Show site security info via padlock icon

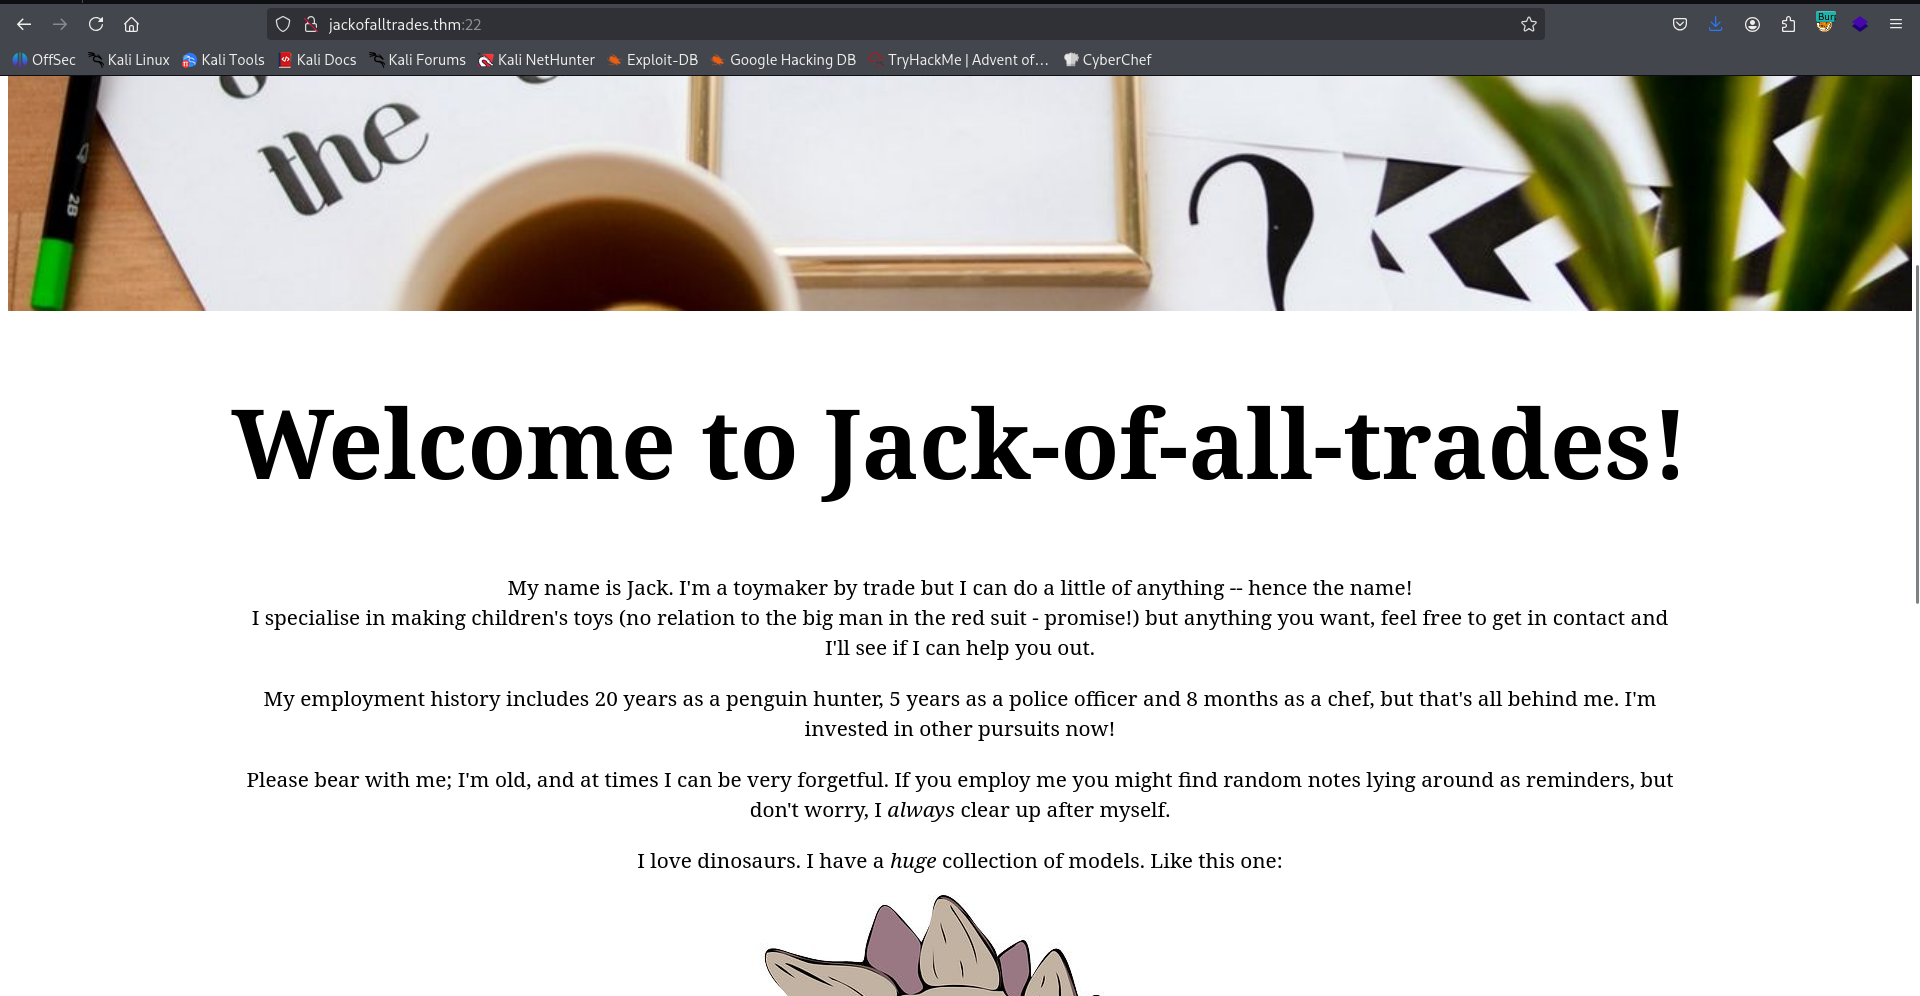pos(311,24)
